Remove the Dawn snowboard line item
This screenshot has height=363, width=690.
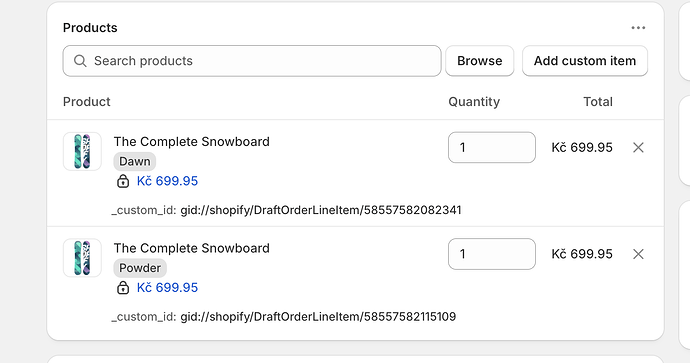pos(638,147)
